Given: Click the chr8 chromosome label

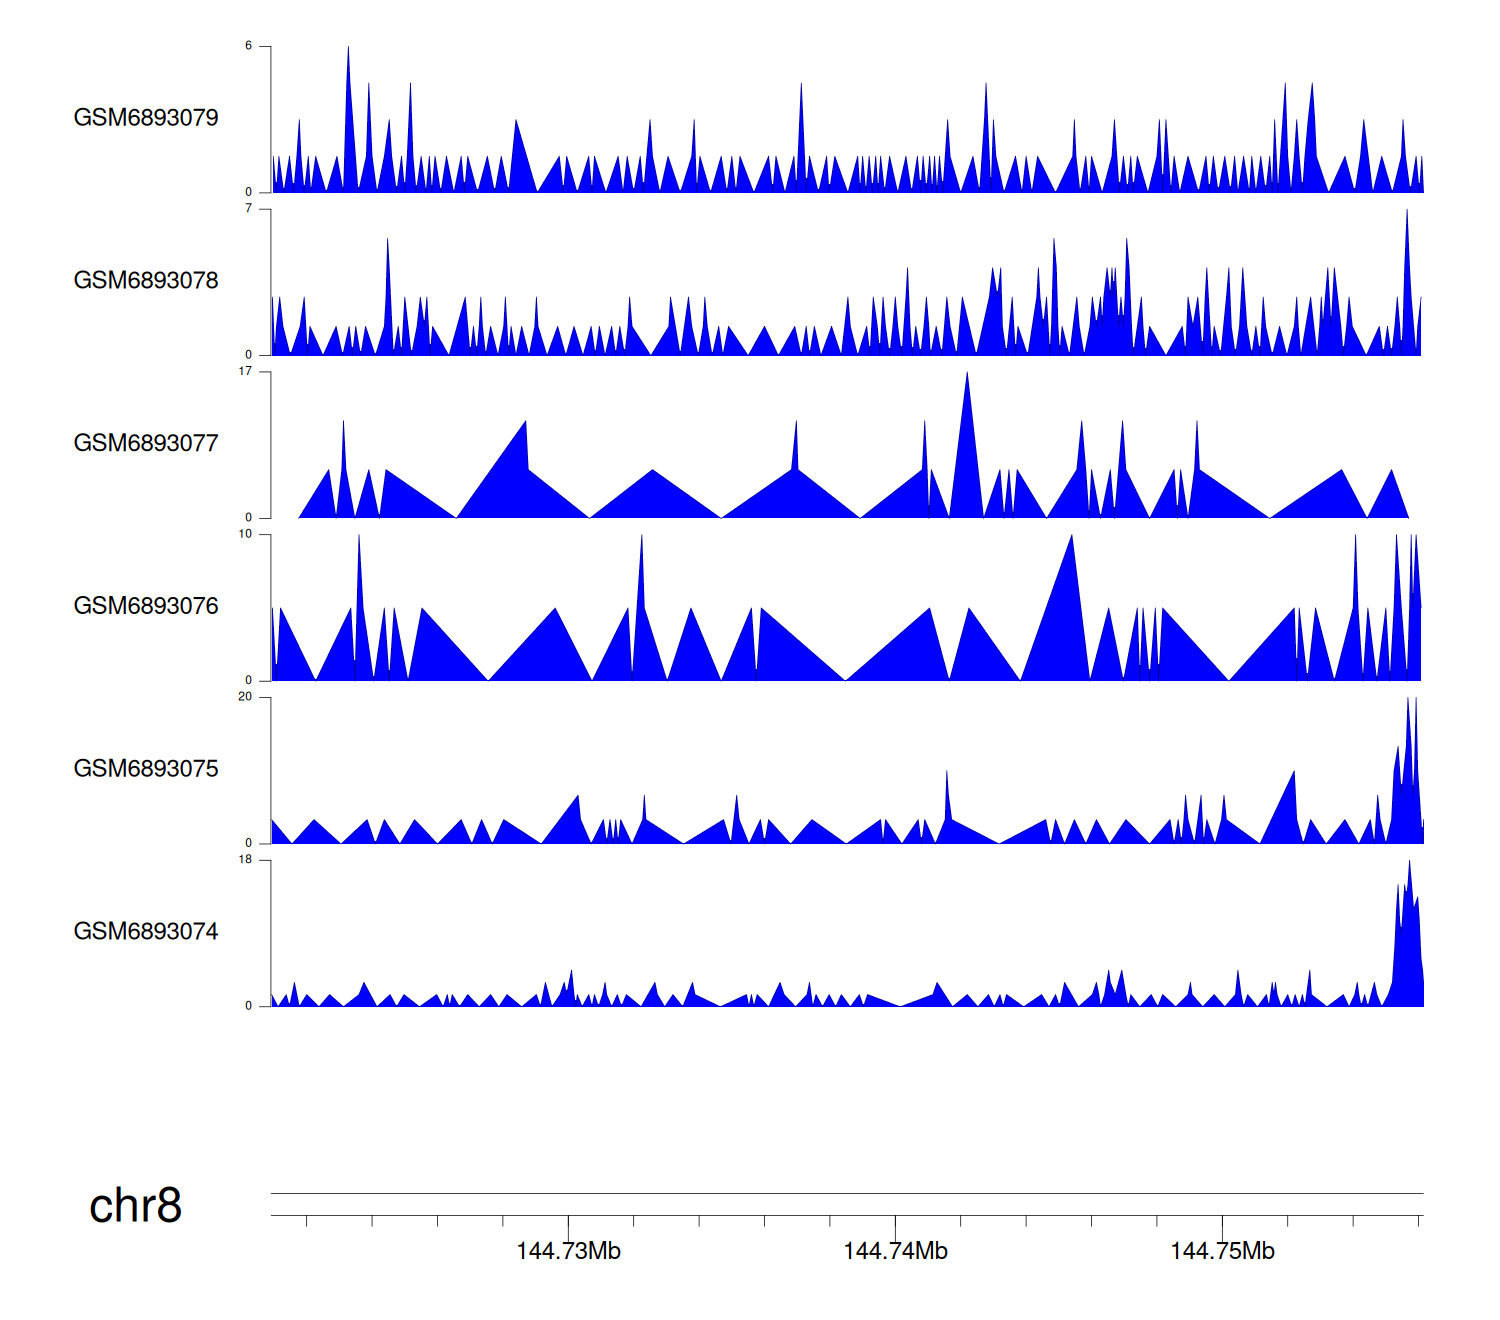Looking at the screenshot, I should (x=135, y=1206).
